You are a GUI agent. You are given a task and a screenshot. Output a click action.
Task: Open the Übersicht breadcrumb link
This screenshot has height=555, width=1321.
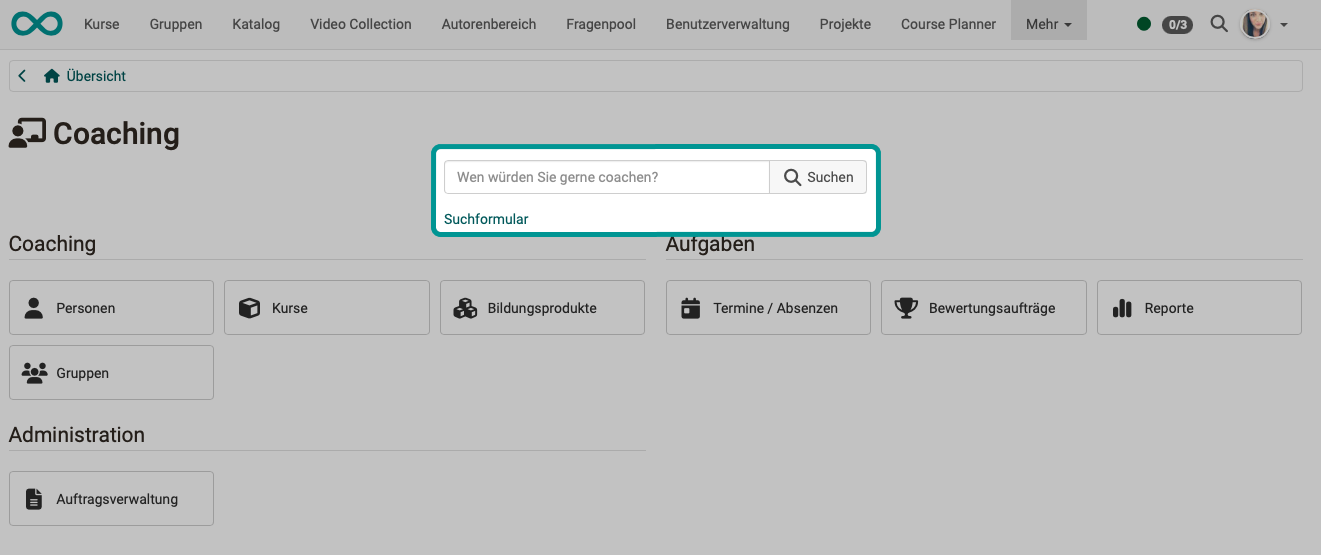coord(96,76)
